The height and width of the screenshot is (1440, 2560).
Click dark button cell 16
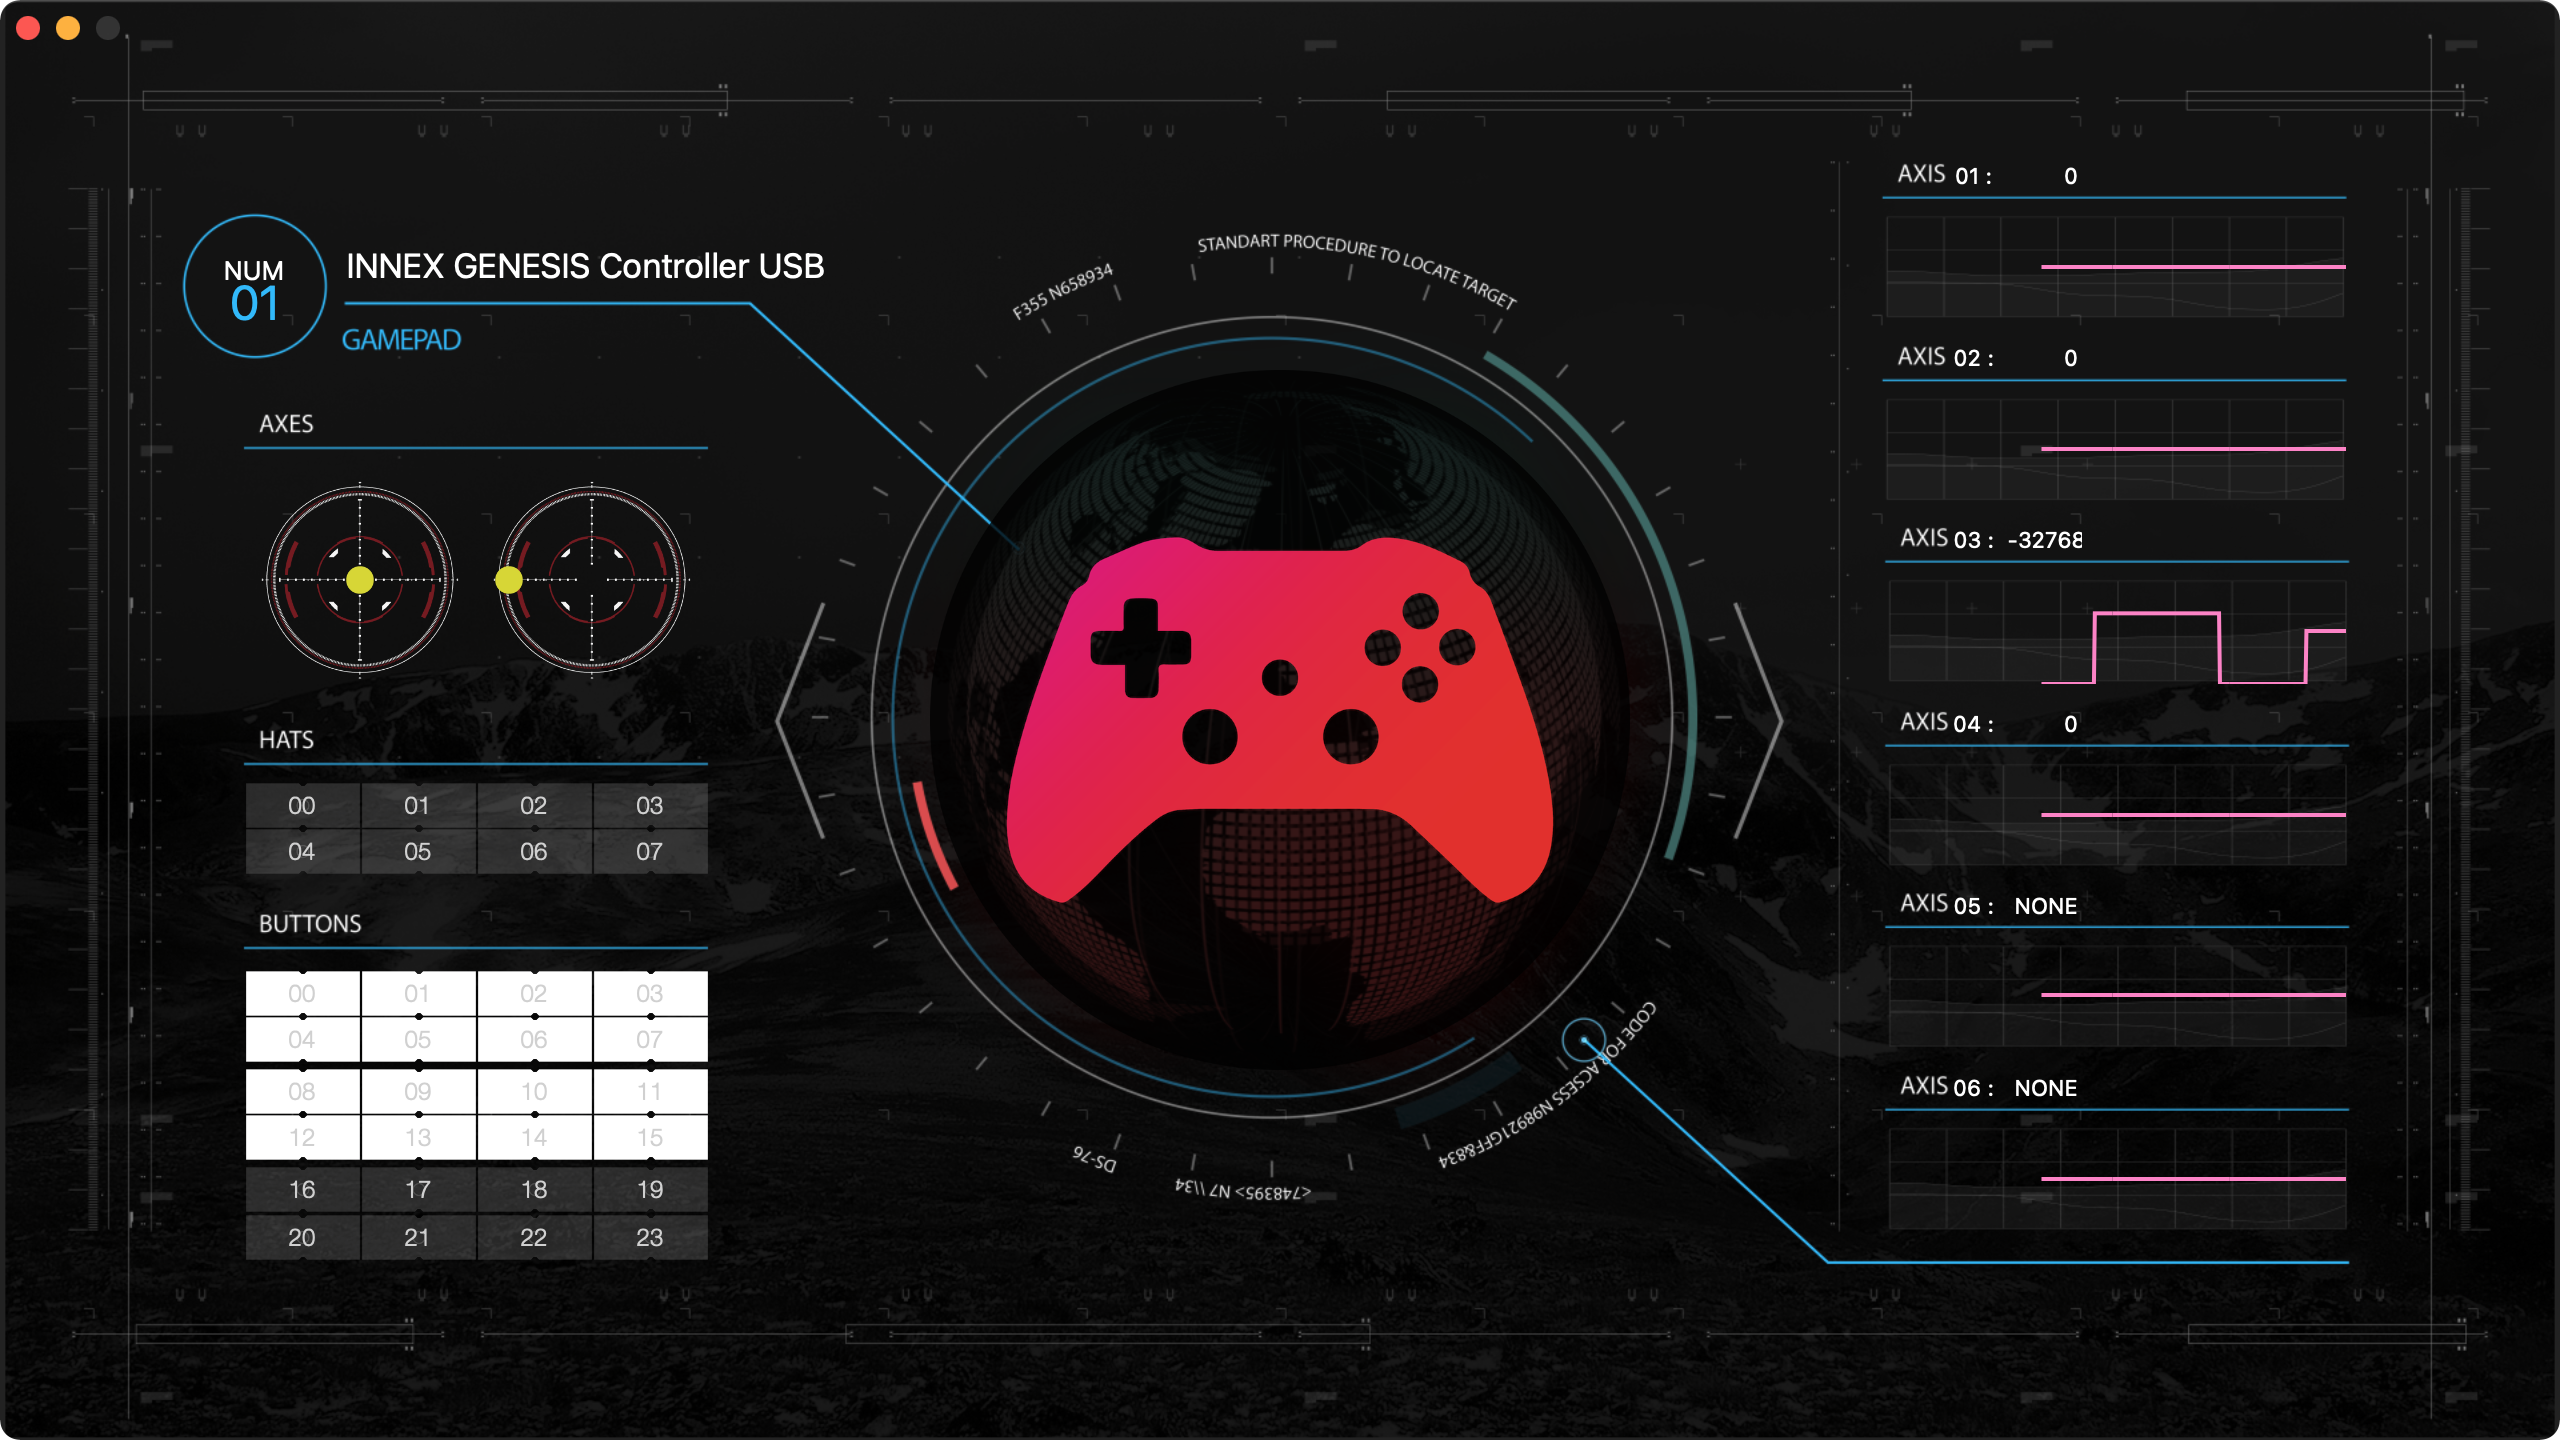pos(302,1189)
